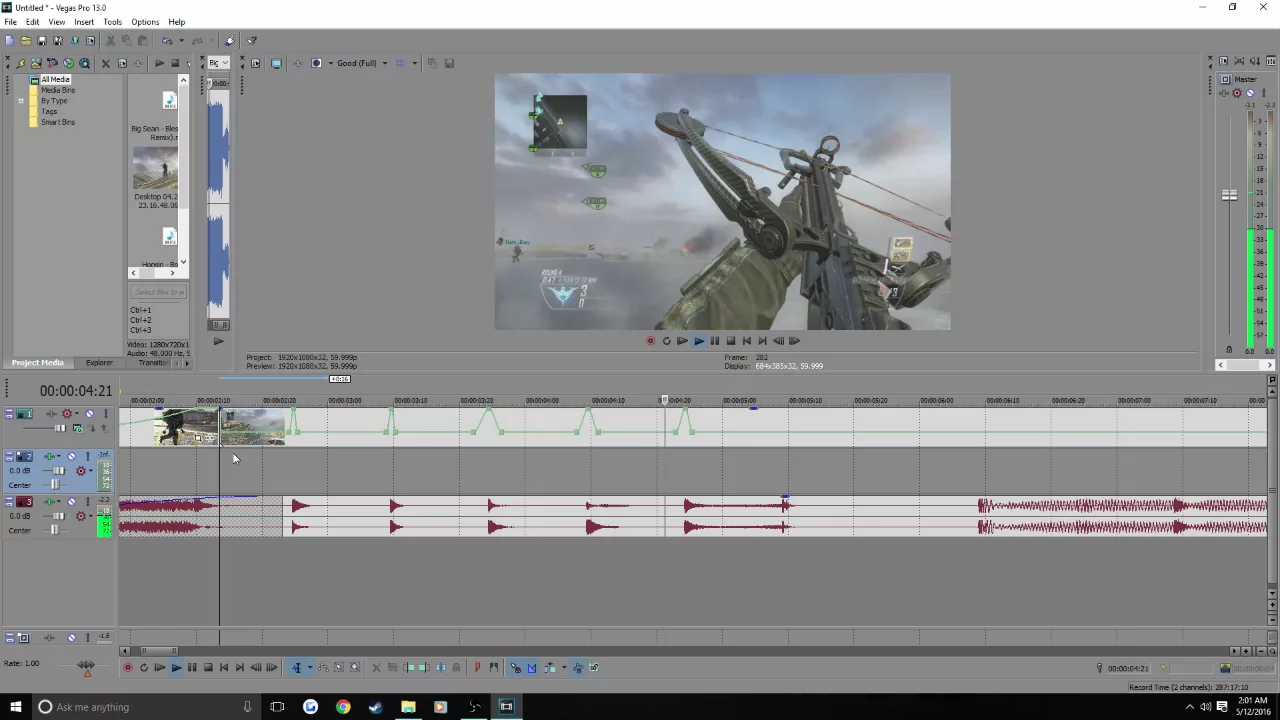Viewport: 1280px width, 720px height.
Task: Click the record button under the video preview
Action: 650,341
